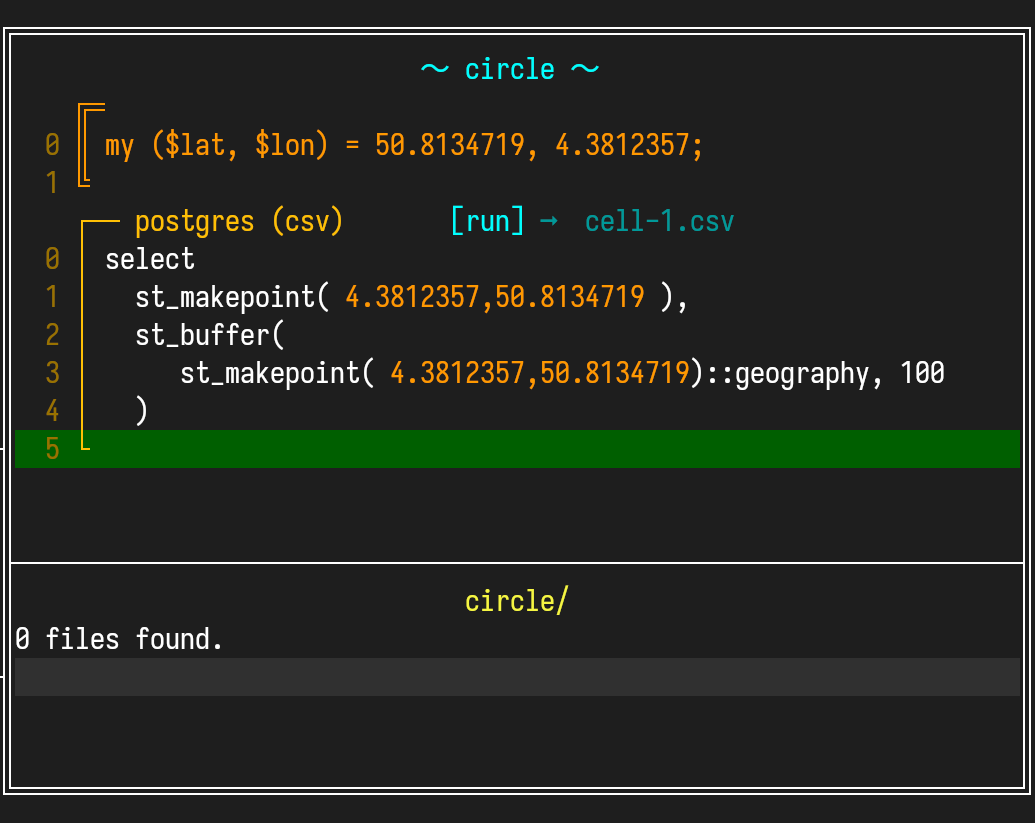The width and height of the screenshot is (1035, 823).
Task: Click the green highlighted line 5
Action: (517, 449)
